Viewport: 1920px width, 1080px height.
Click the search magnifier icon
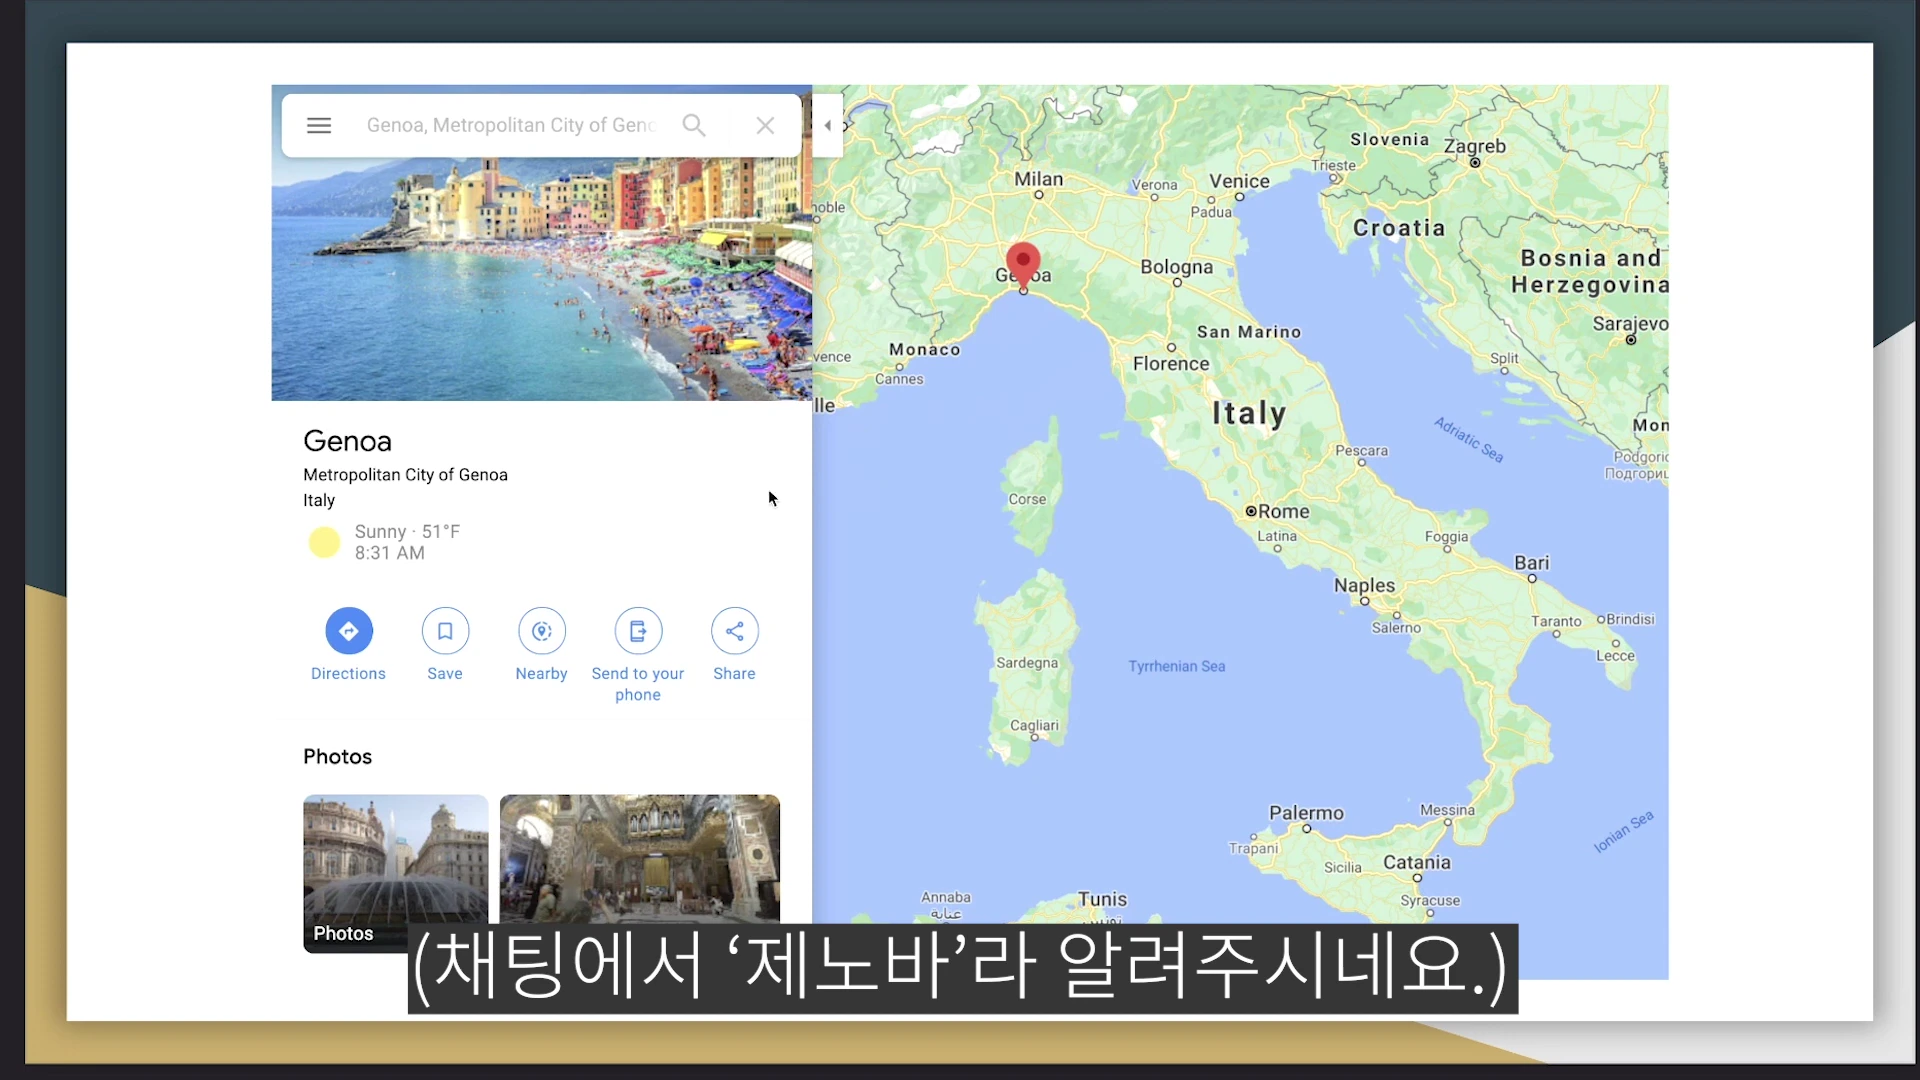tap(694, 125)
